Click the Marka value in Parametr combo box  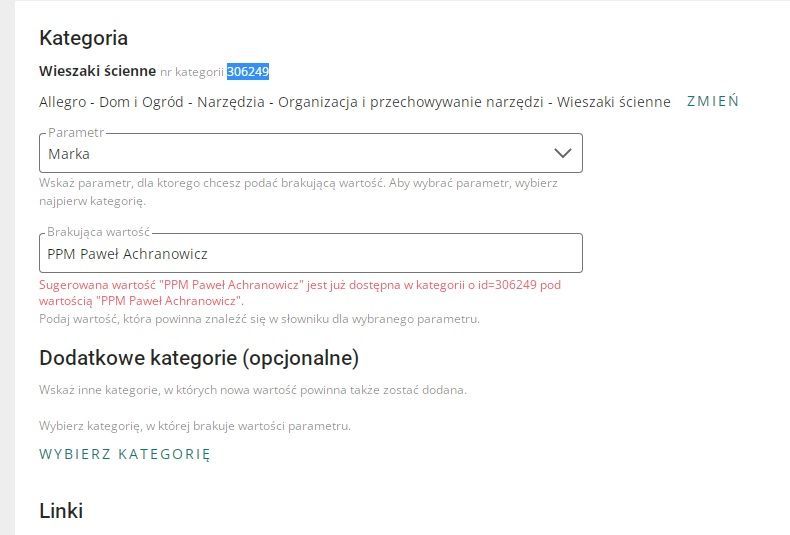point(69,154)
